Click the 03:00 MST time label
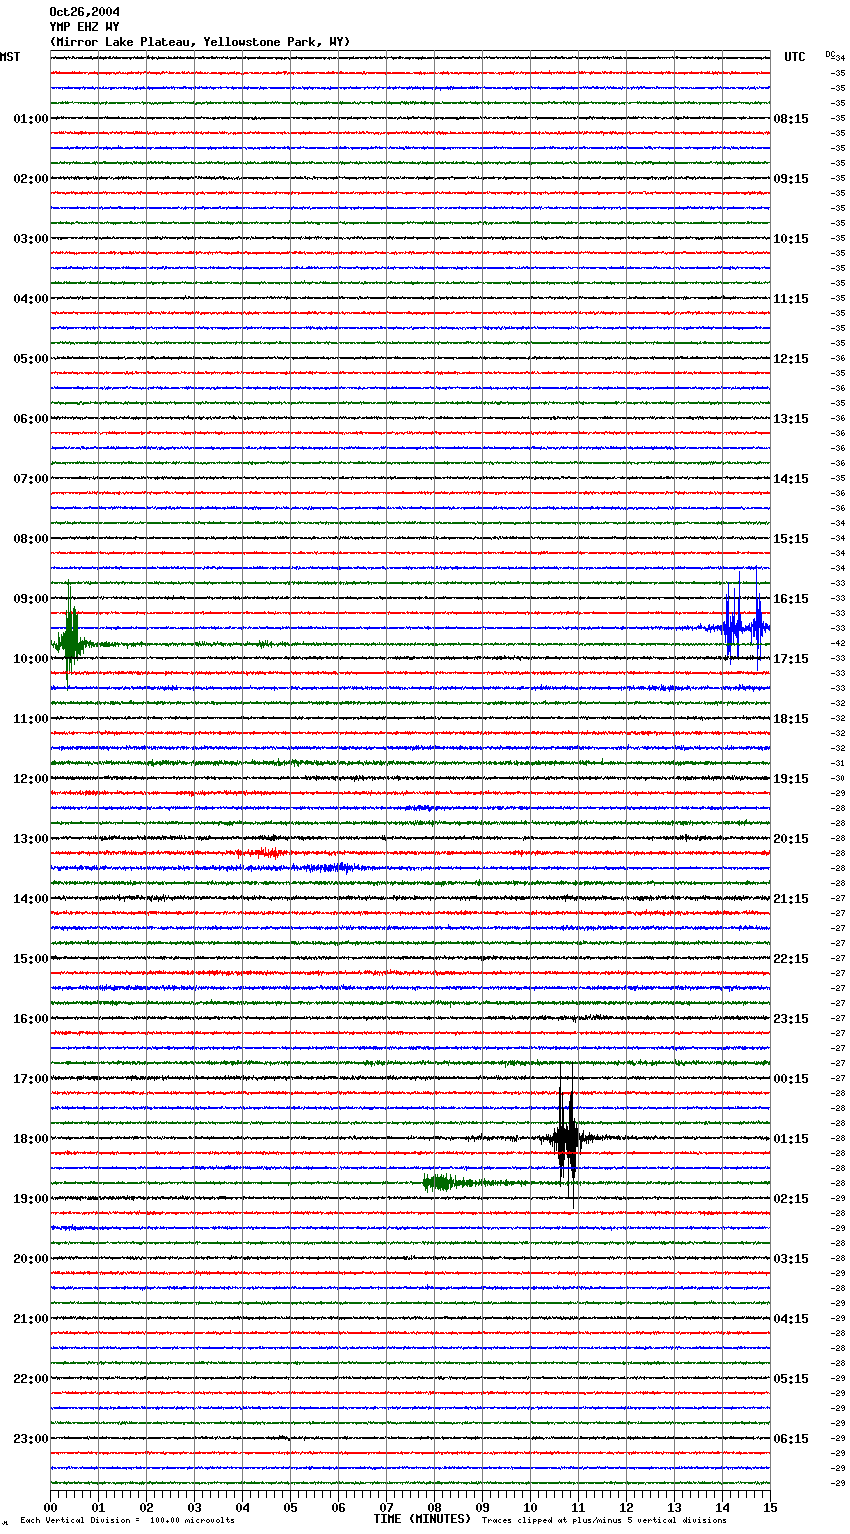Viewport: 850px width, 1534px height. pyautogui.click(x=30, y=239)
